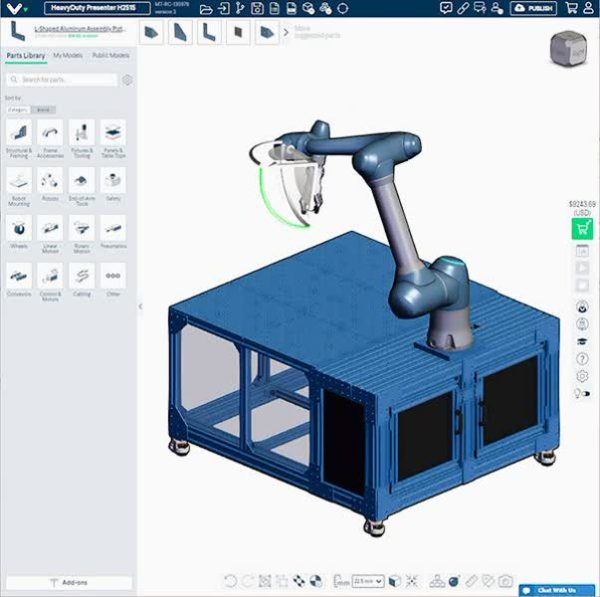This screenshot has width=600, height=597.
Task: Open the Chat With Us widget
Action: point(557,590)
